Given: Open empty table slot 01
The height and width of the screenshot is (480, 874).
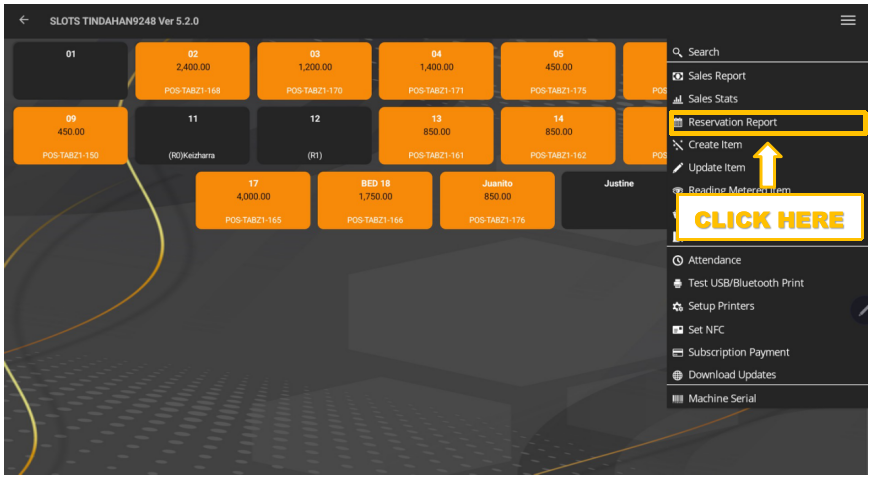Looking at the screenshot, I should coord(70,70).
